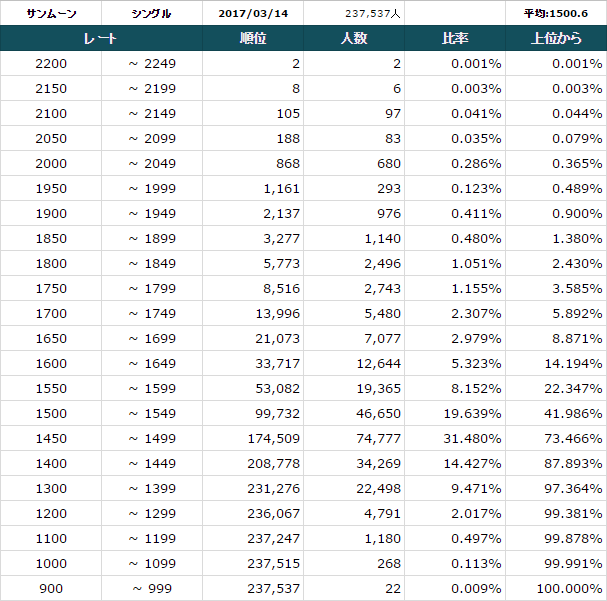607x601 pixels.
Task: Click rank value 868 in 2000 row
Action: pos(253,163)
